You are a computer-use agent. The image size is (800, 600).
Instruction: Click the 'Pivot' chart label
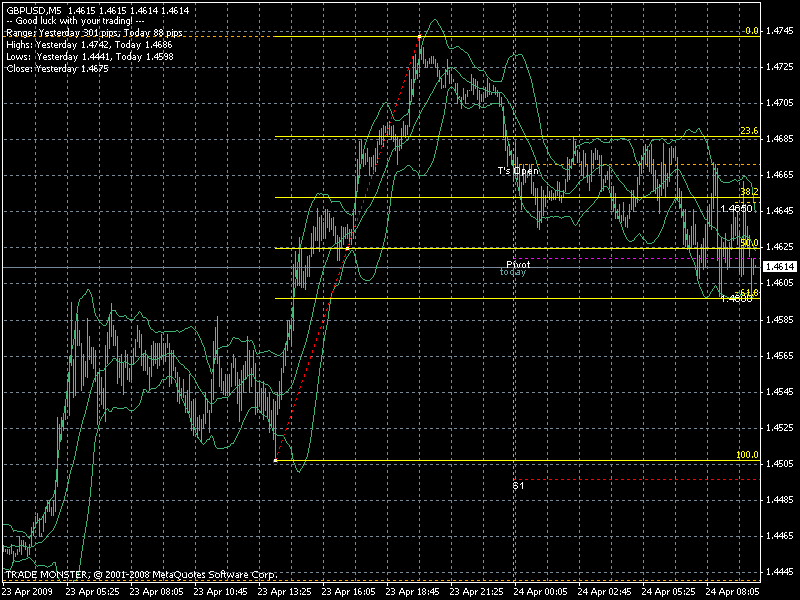(518, 264)
